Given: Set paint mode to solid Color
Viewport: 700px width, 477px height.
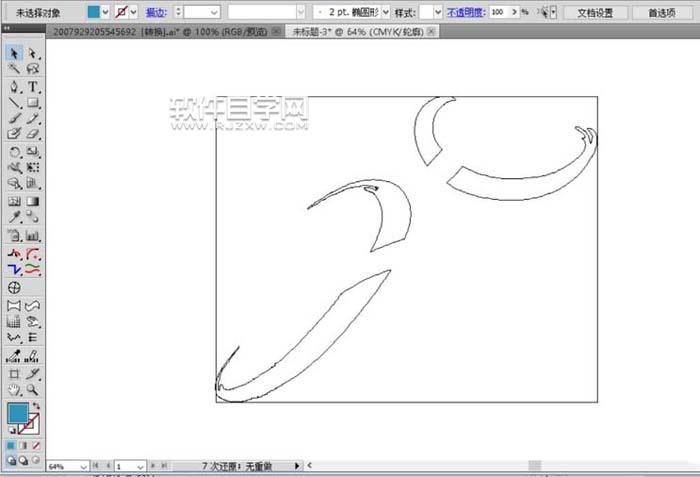Looking at the screenshot, I should 11,446.
